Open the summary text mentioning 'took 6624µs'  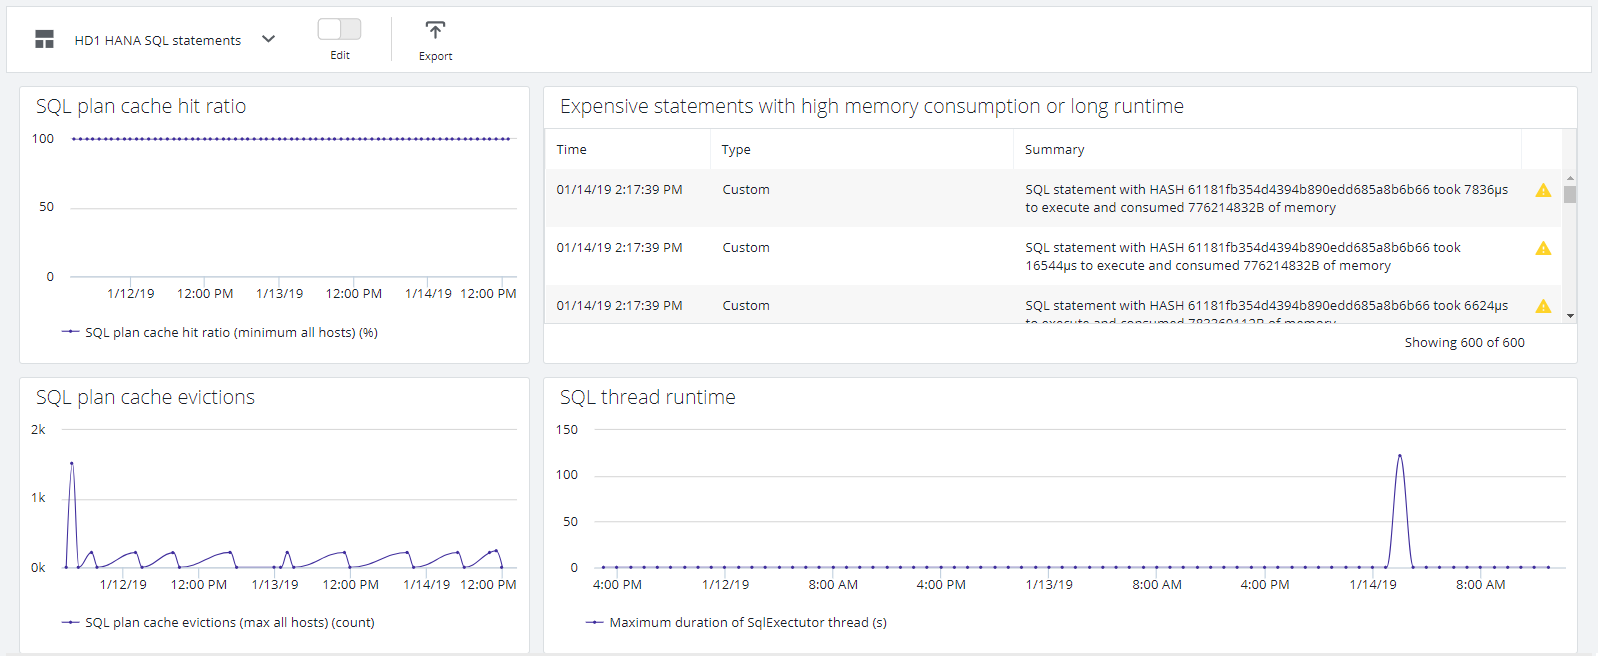pyautogui.click(x=1266, y=313)
